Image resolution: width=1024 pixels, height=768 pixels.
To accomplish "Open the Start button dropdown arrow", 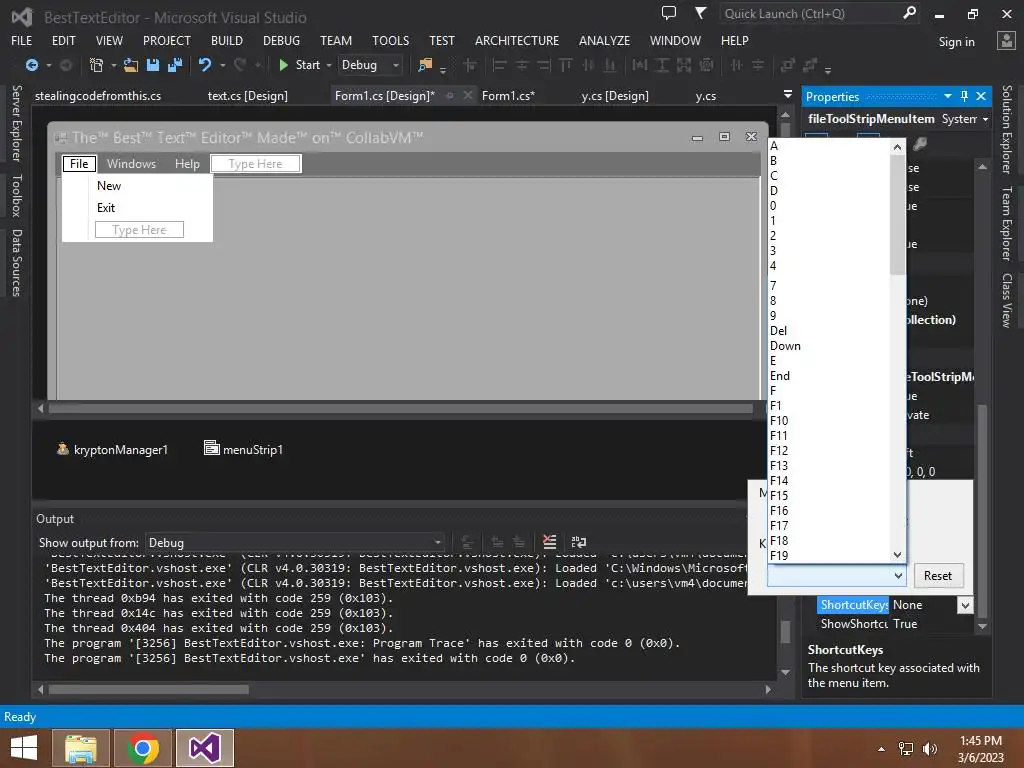I will (328, 65).
